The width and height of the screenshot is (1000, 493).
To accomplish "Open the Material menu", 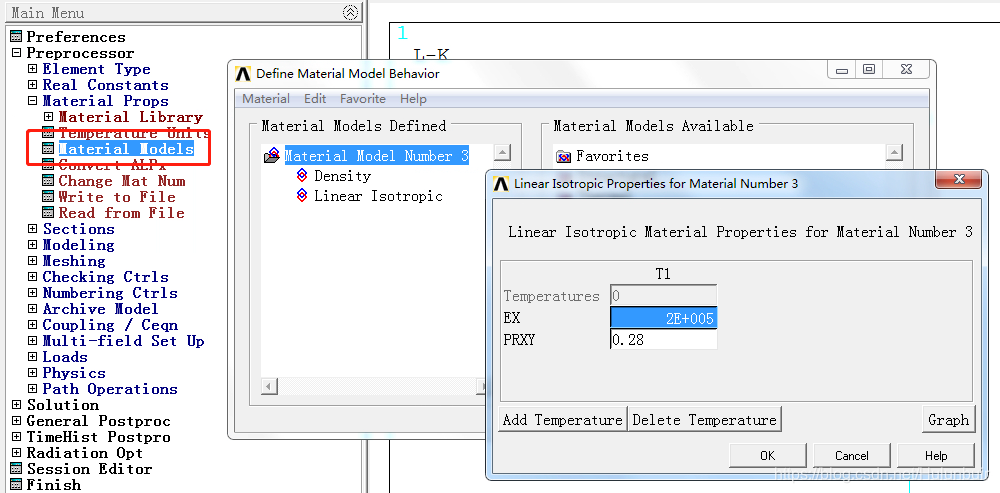I will point(266,99).
